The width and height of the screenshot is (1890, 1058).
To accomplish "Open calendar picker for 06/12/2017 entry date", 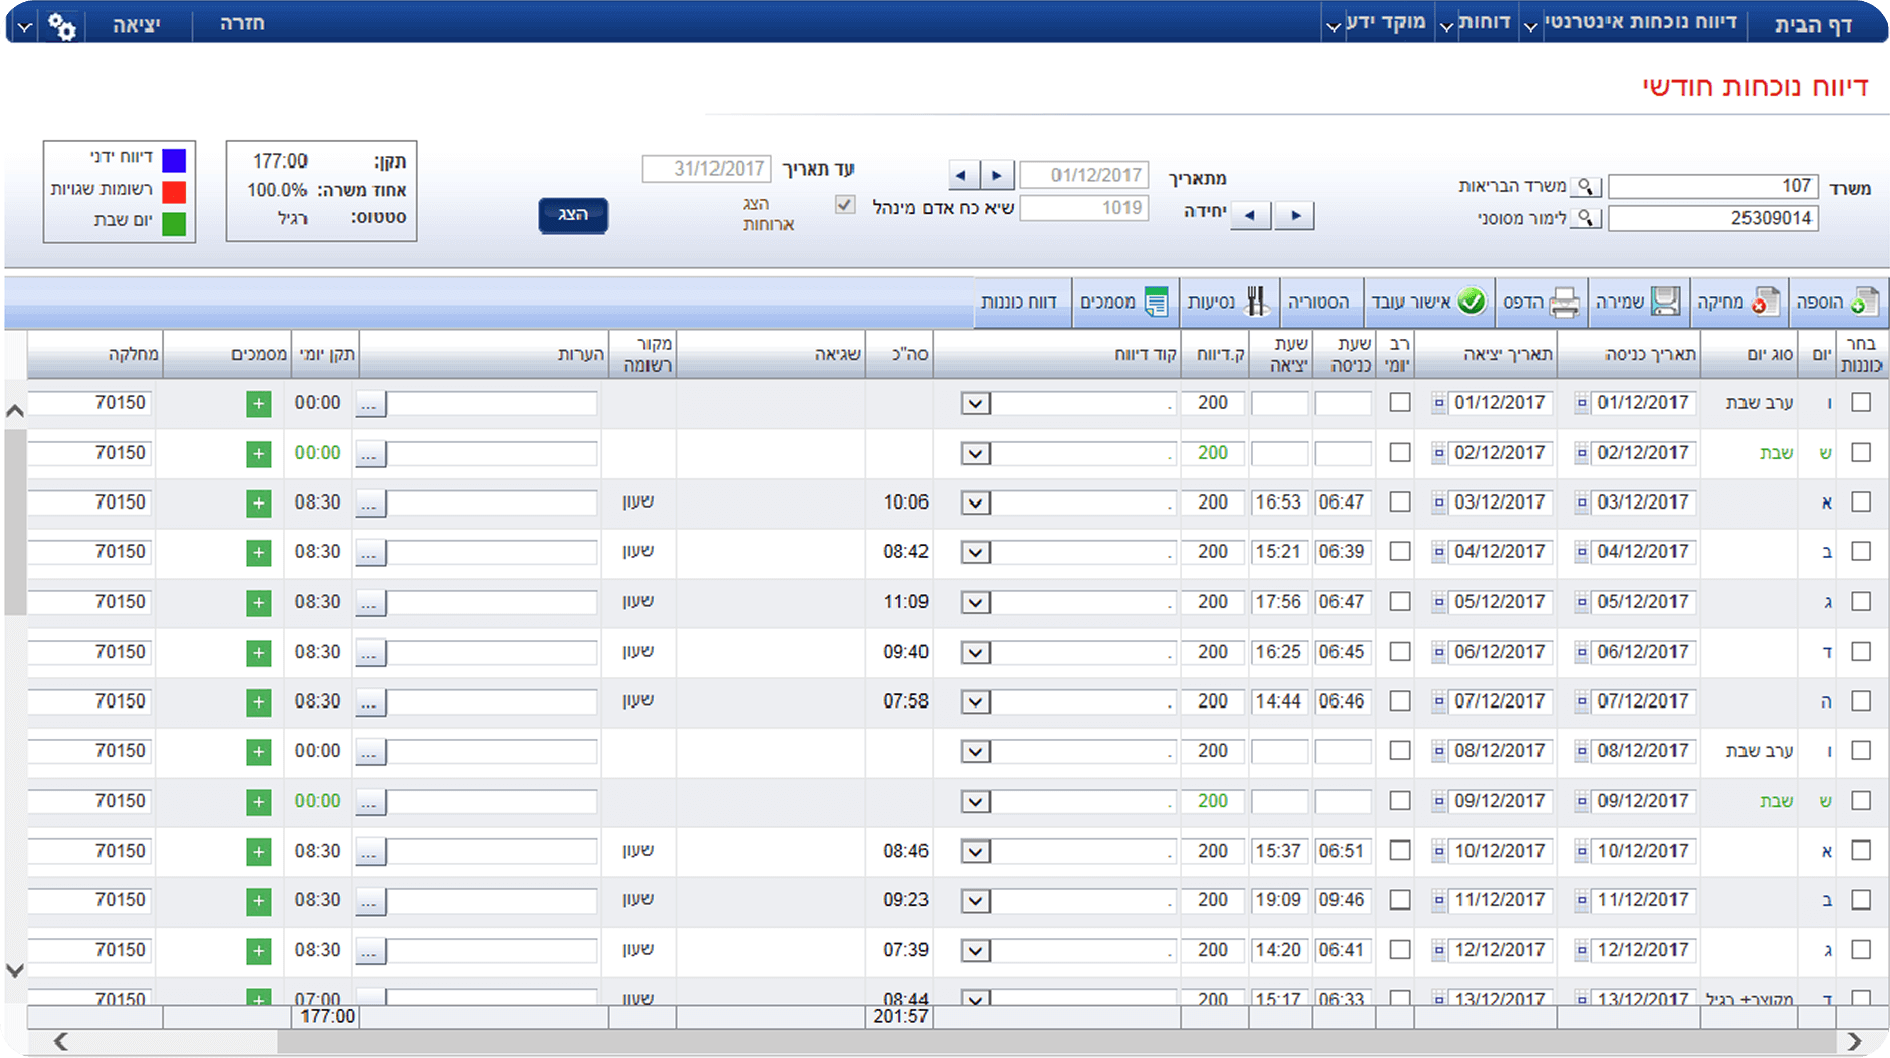I will click(x=1582, y=652).
